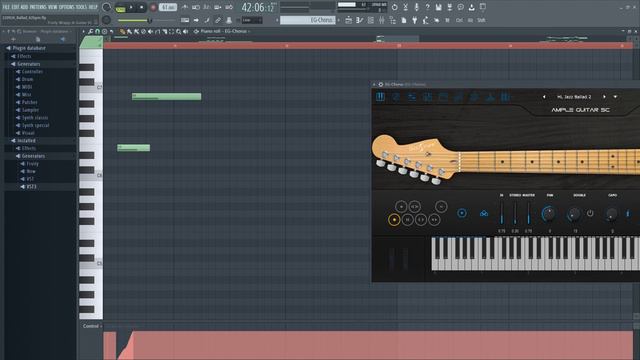The width and height of the screenshot is (640, 360).
Task: Select the Synth classic folder
Action: [x=35, y=118]
